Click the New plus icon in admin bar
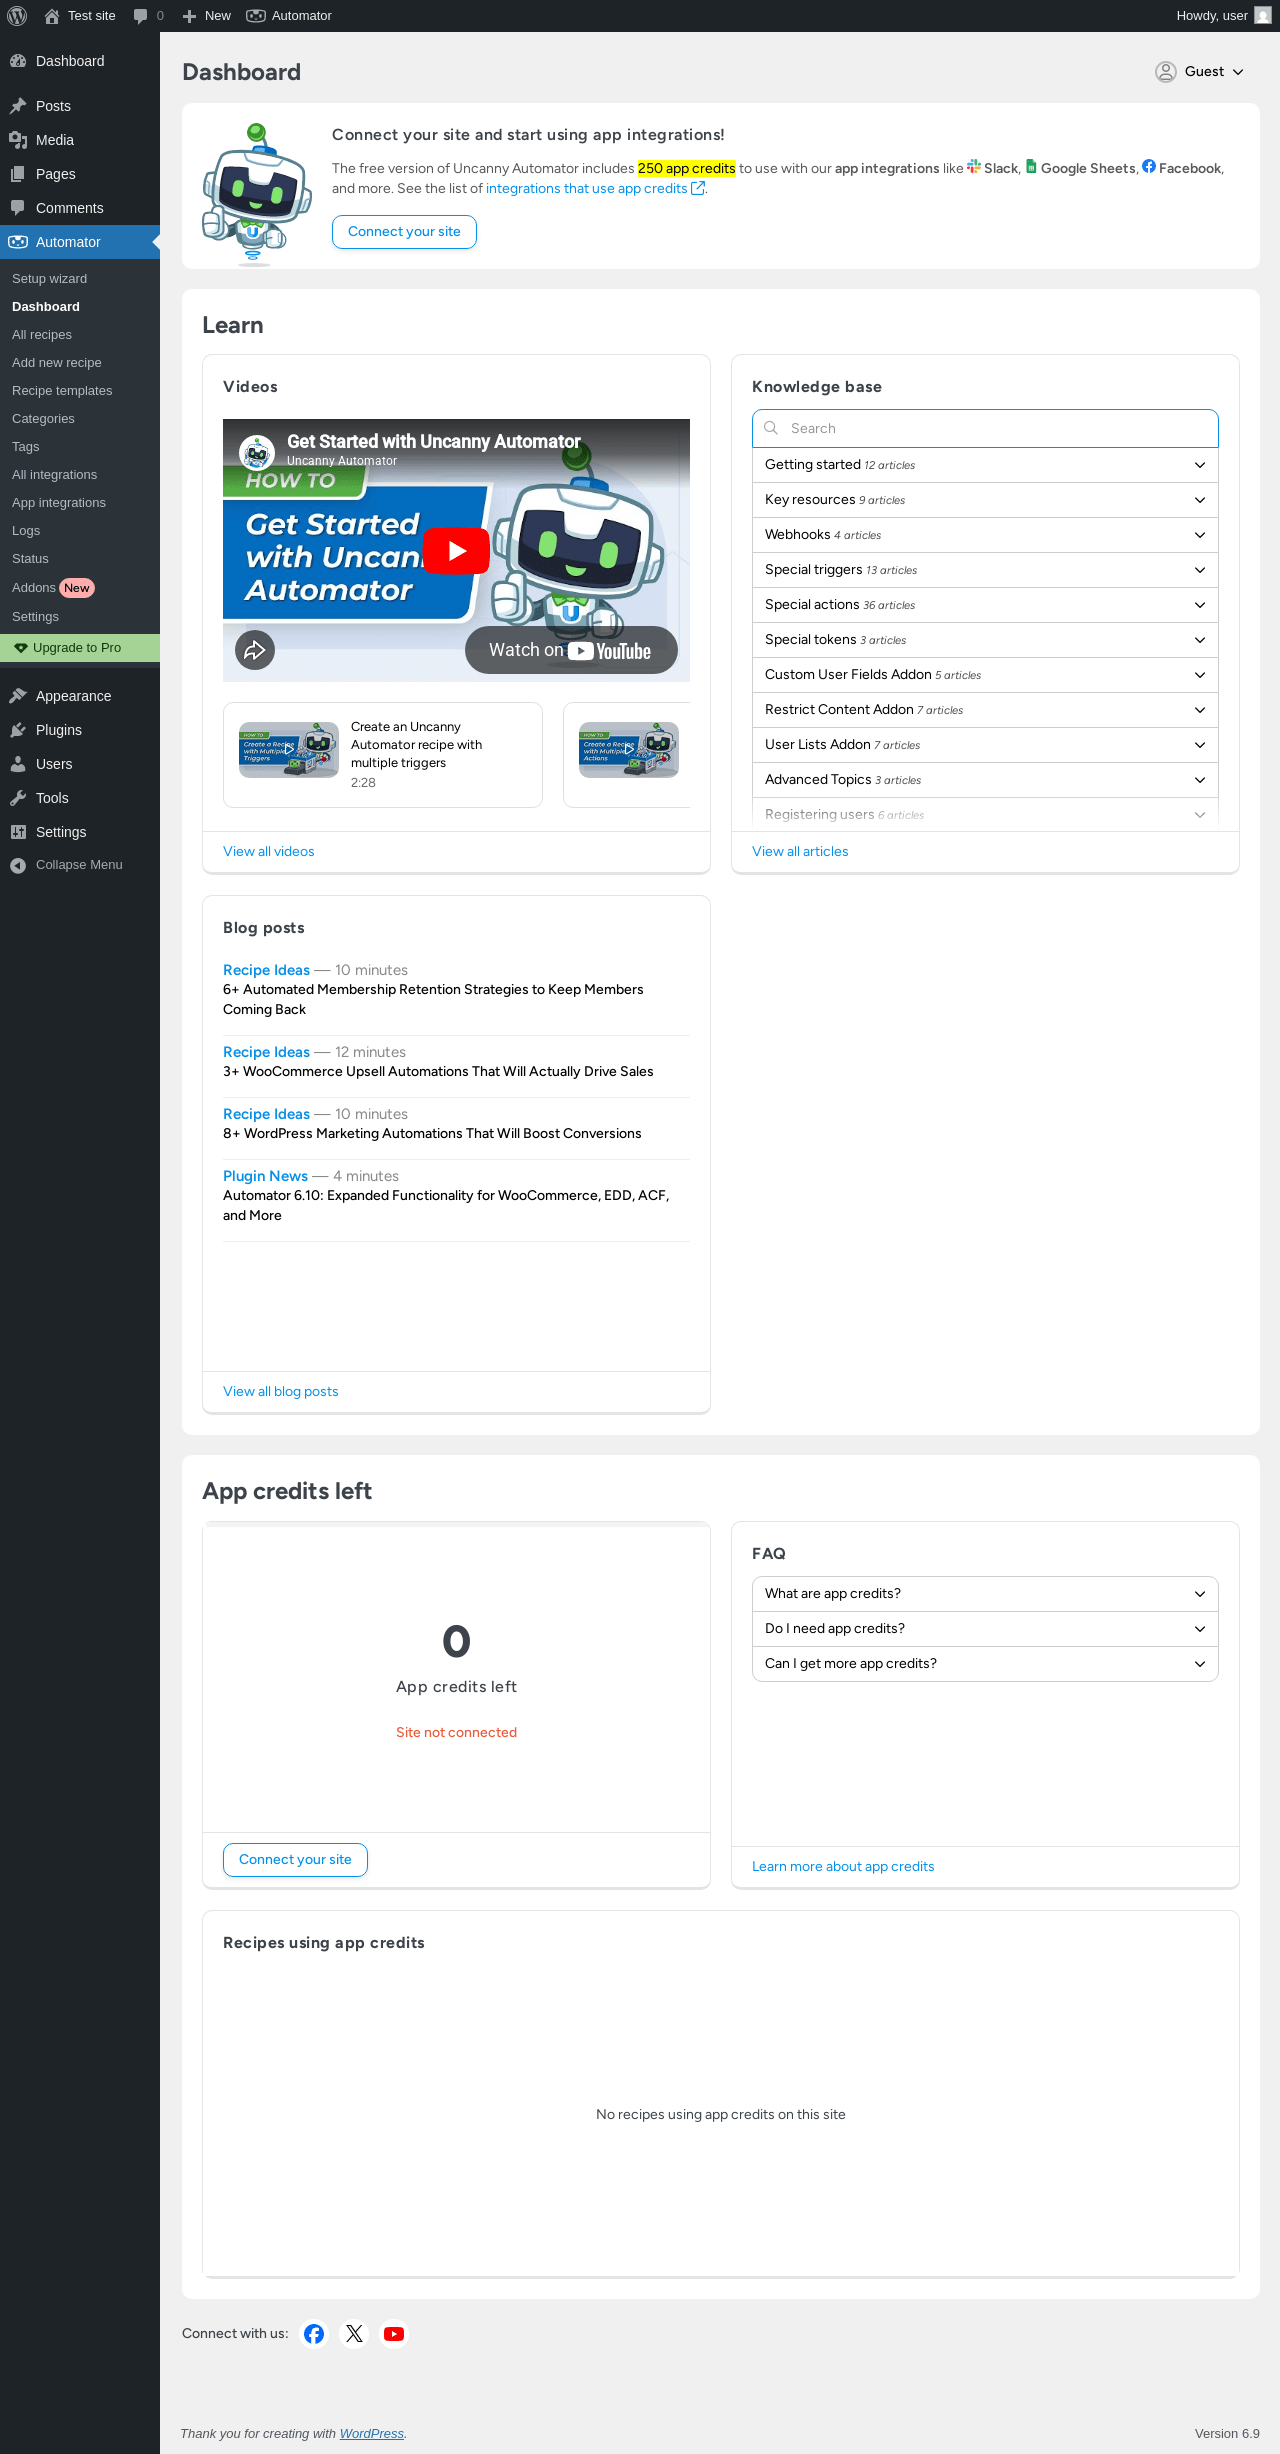The height and width of the screenshot is (2454, 1280). (x=189, y=16)
